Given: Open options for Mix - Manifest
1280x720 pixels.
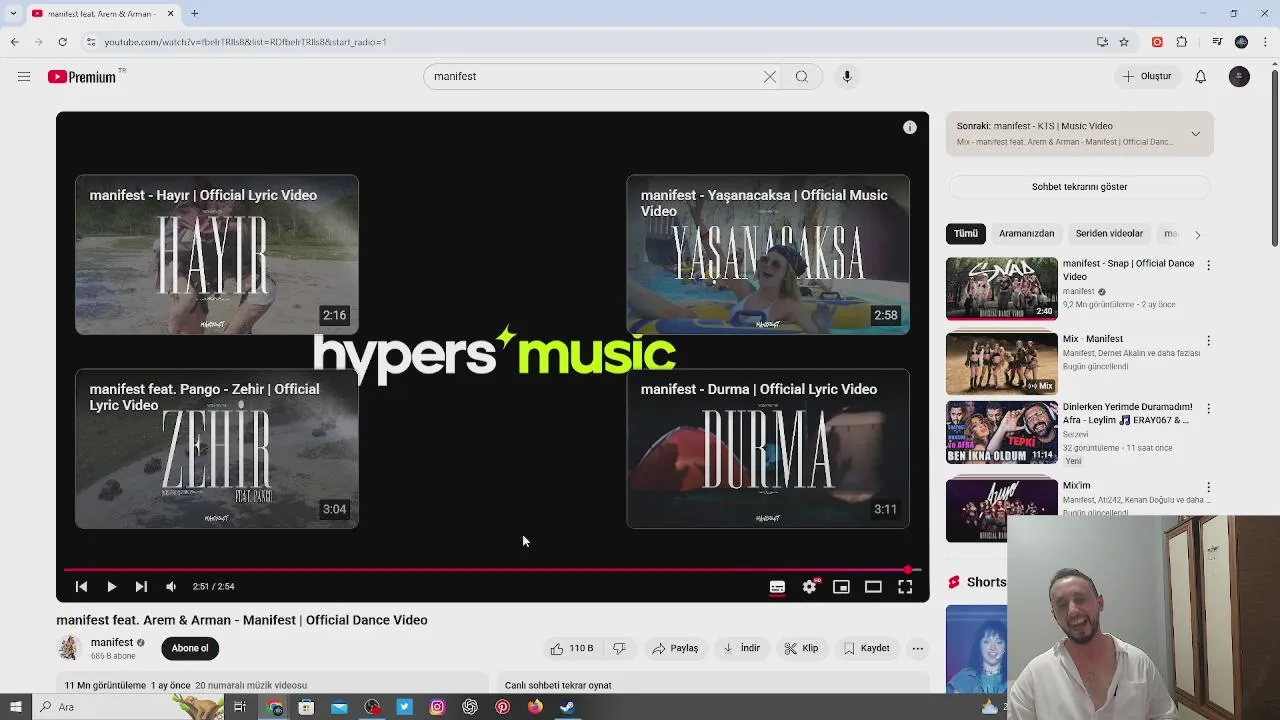Looking at the screenshot, I should [1208, 340].
